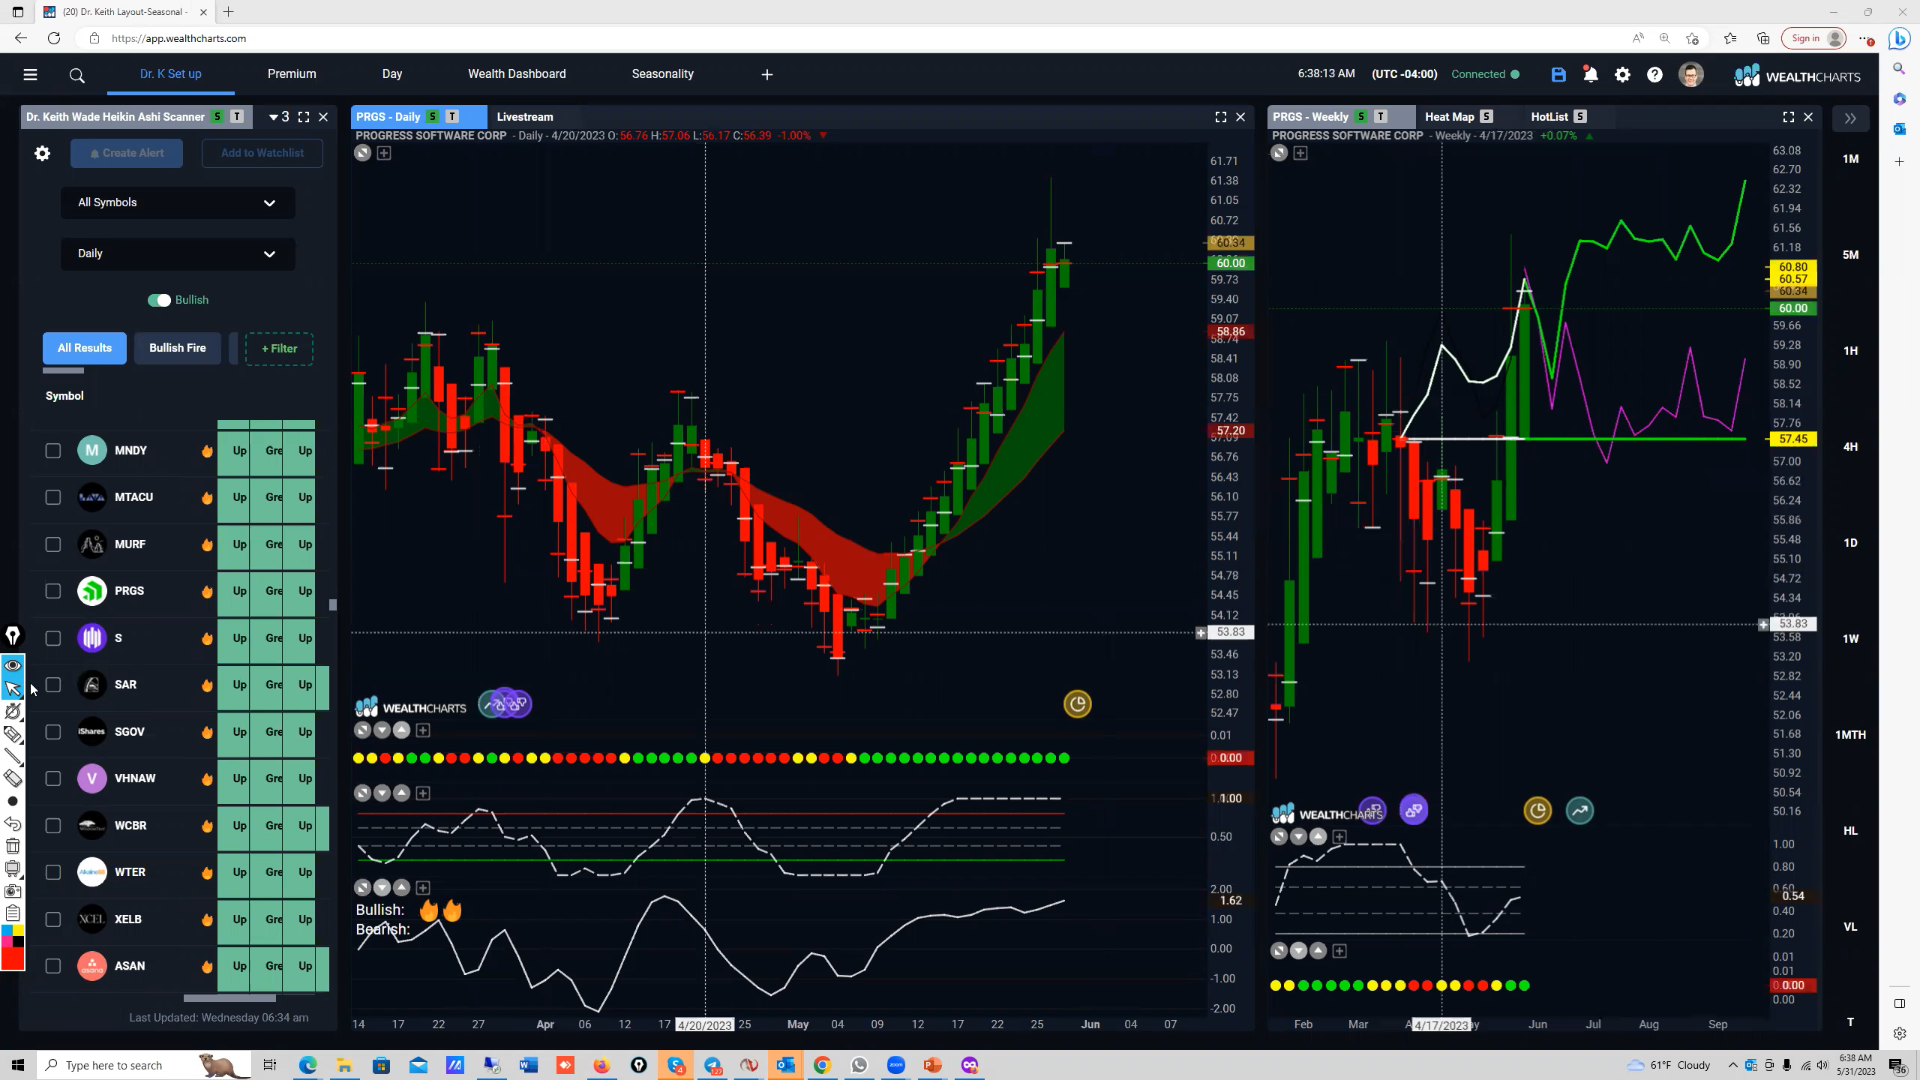This screenshot has height=1080, width=1920.
Task: Switch to the HotList tab
Action: pos(1549,117)
